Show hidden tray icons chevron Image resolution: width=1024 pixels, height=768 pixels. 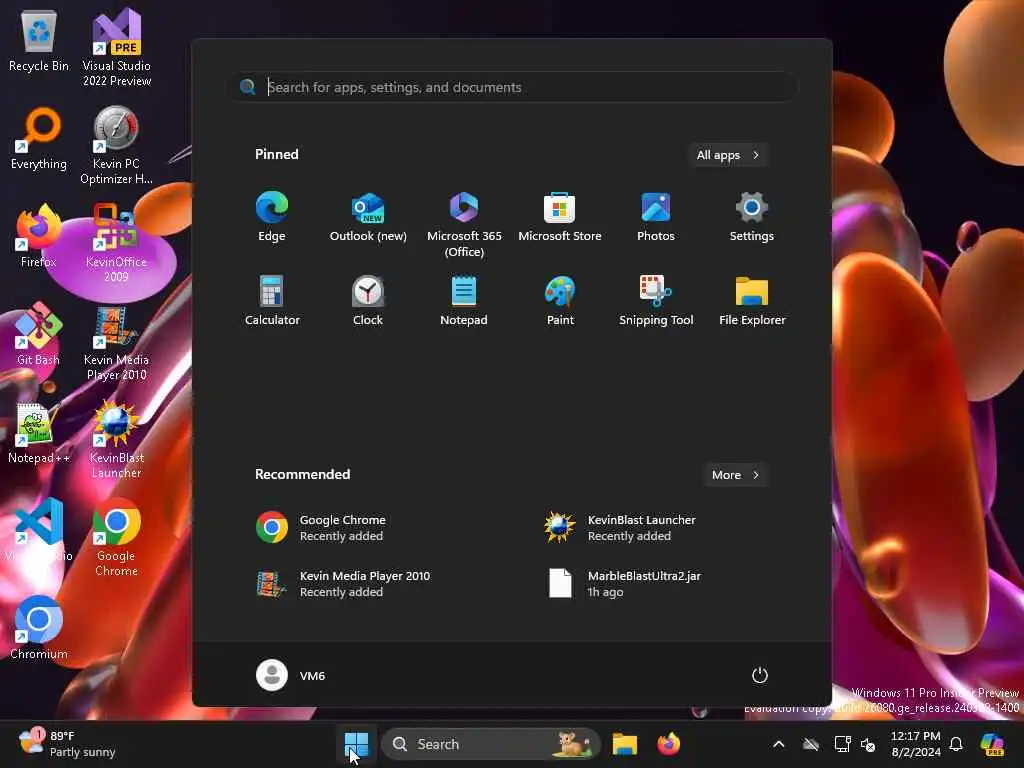pos(778,744)
